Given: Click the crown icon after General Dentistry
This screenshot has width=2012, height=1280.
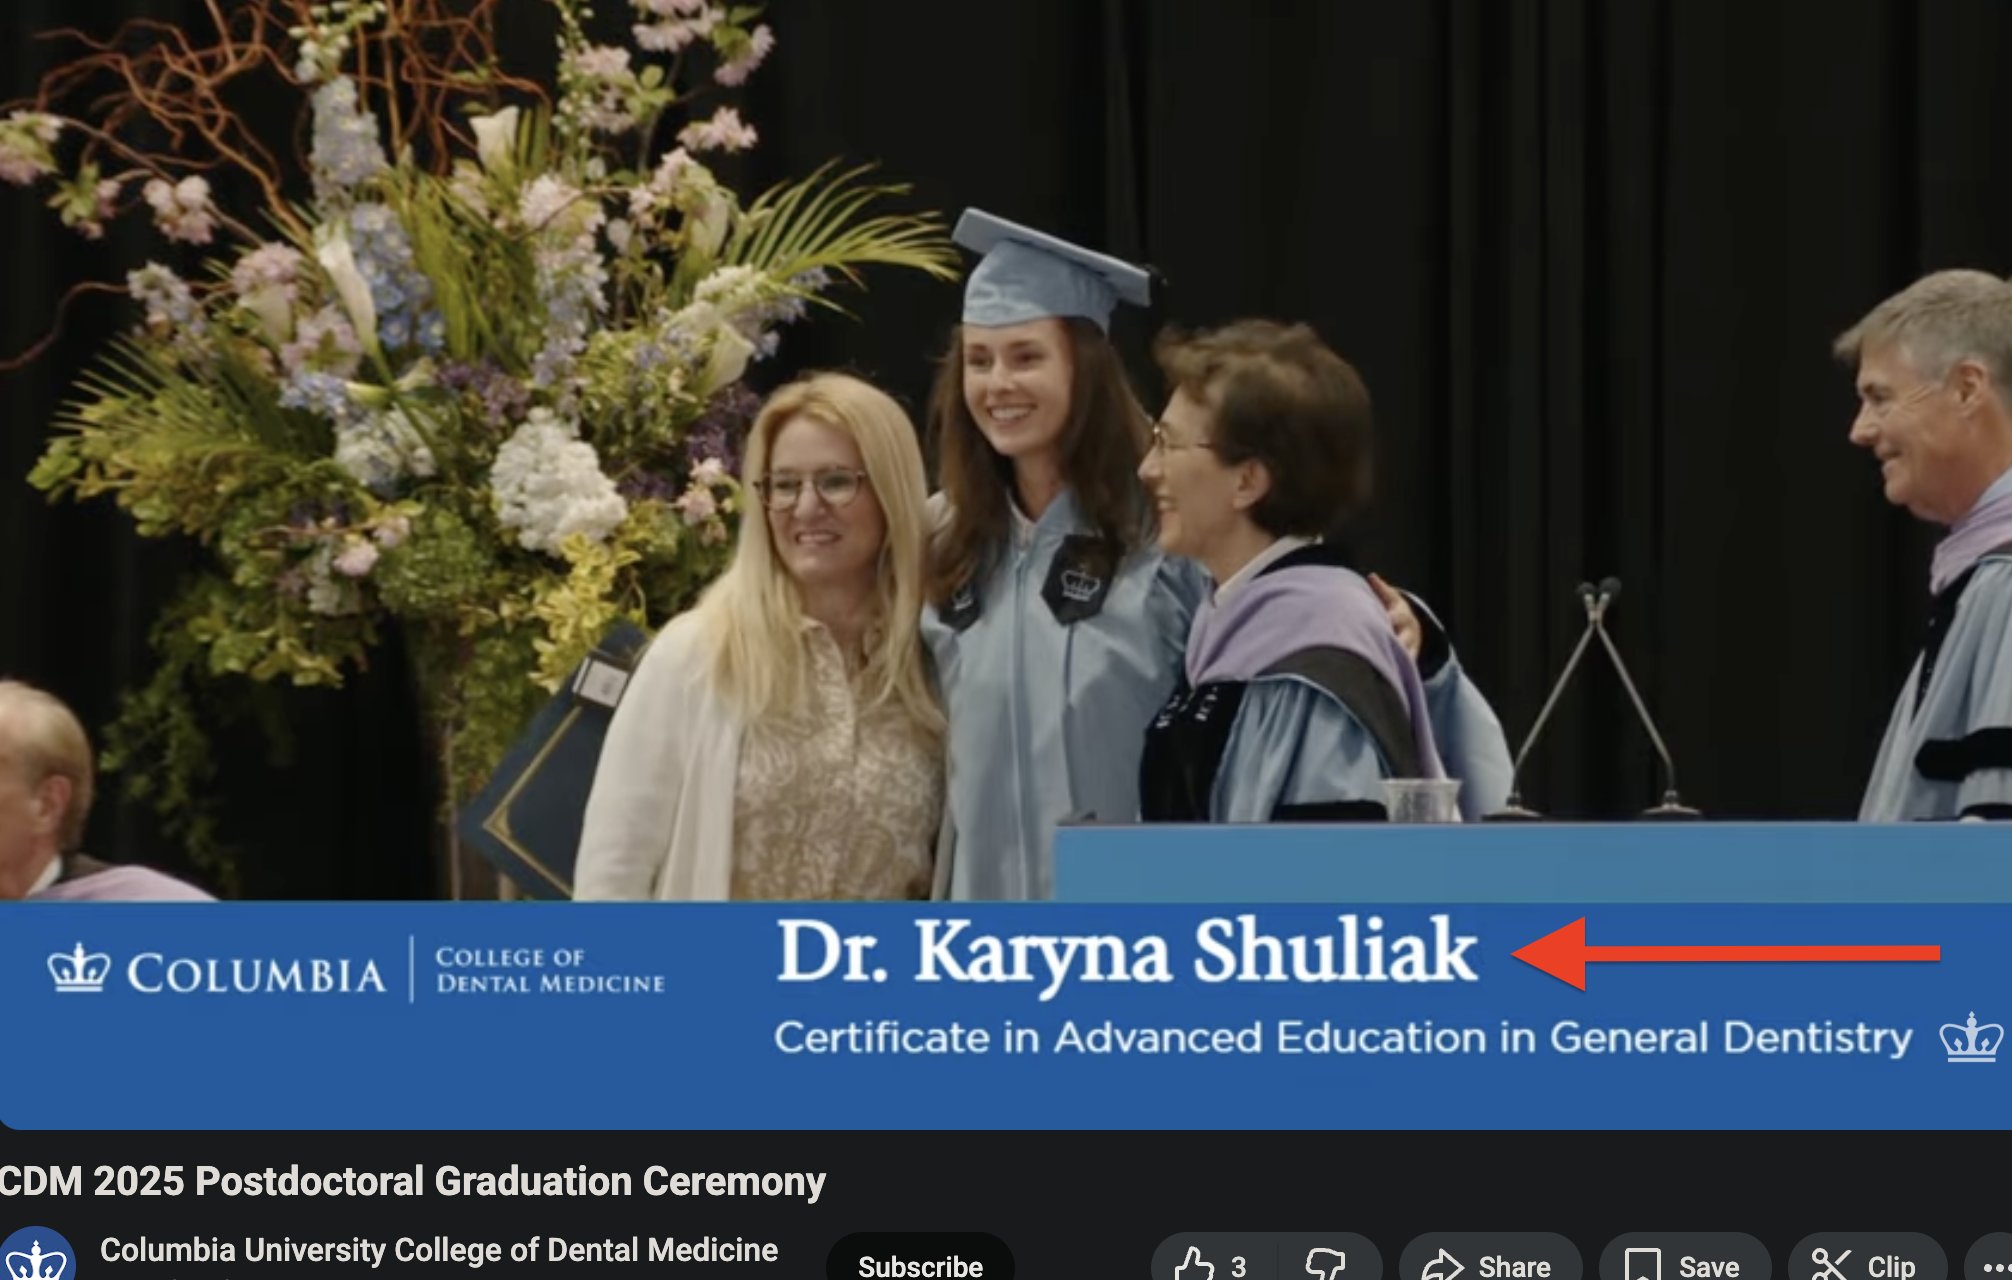Looking at the screenshot, I should coord(1971,1037).
